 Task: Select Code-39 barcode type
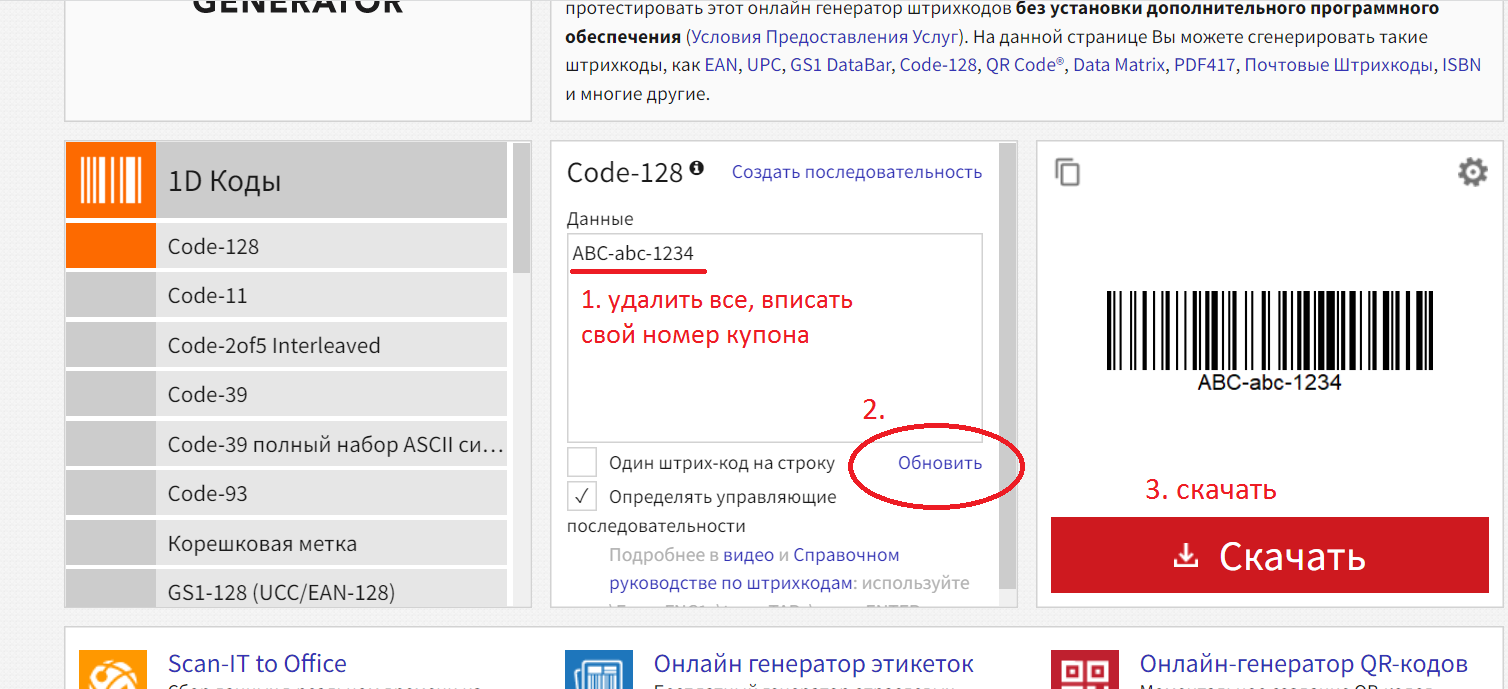[x=287, y=395]
